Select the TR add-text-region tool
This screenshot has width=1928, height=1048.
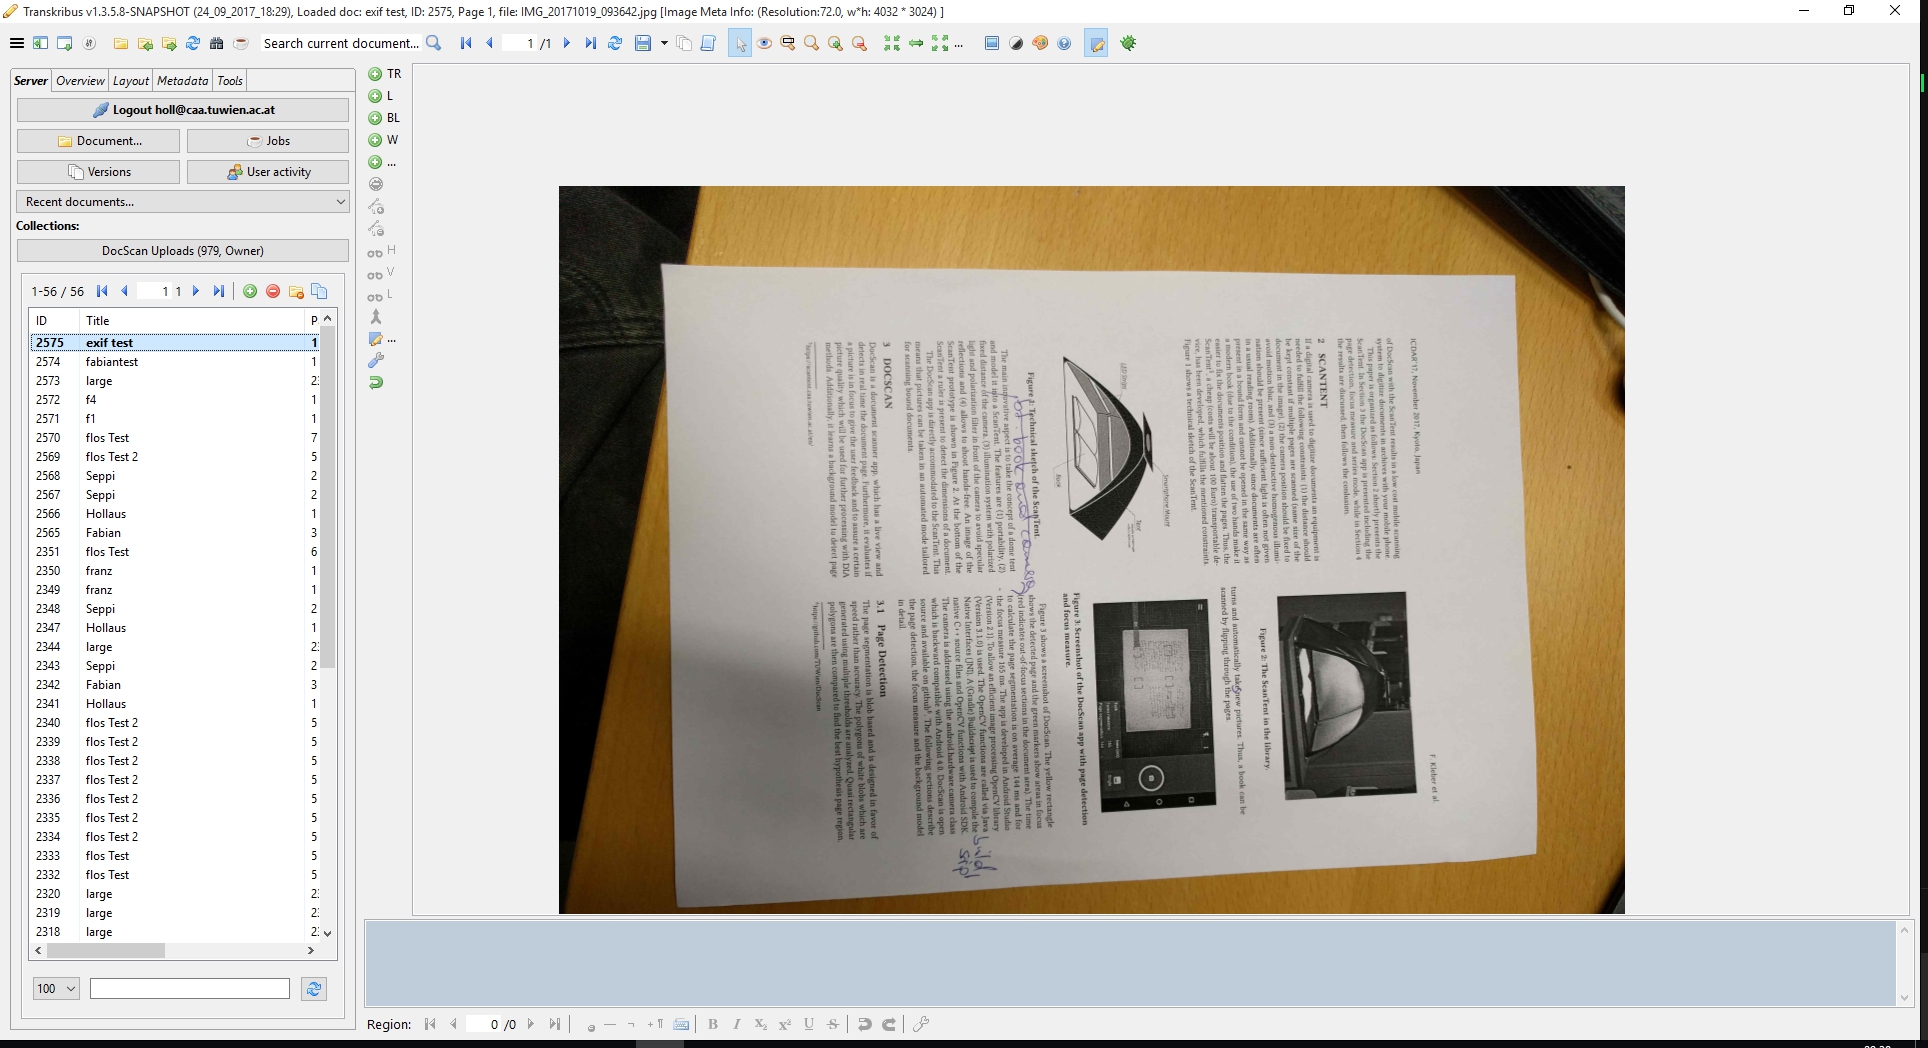click(375, 74)
